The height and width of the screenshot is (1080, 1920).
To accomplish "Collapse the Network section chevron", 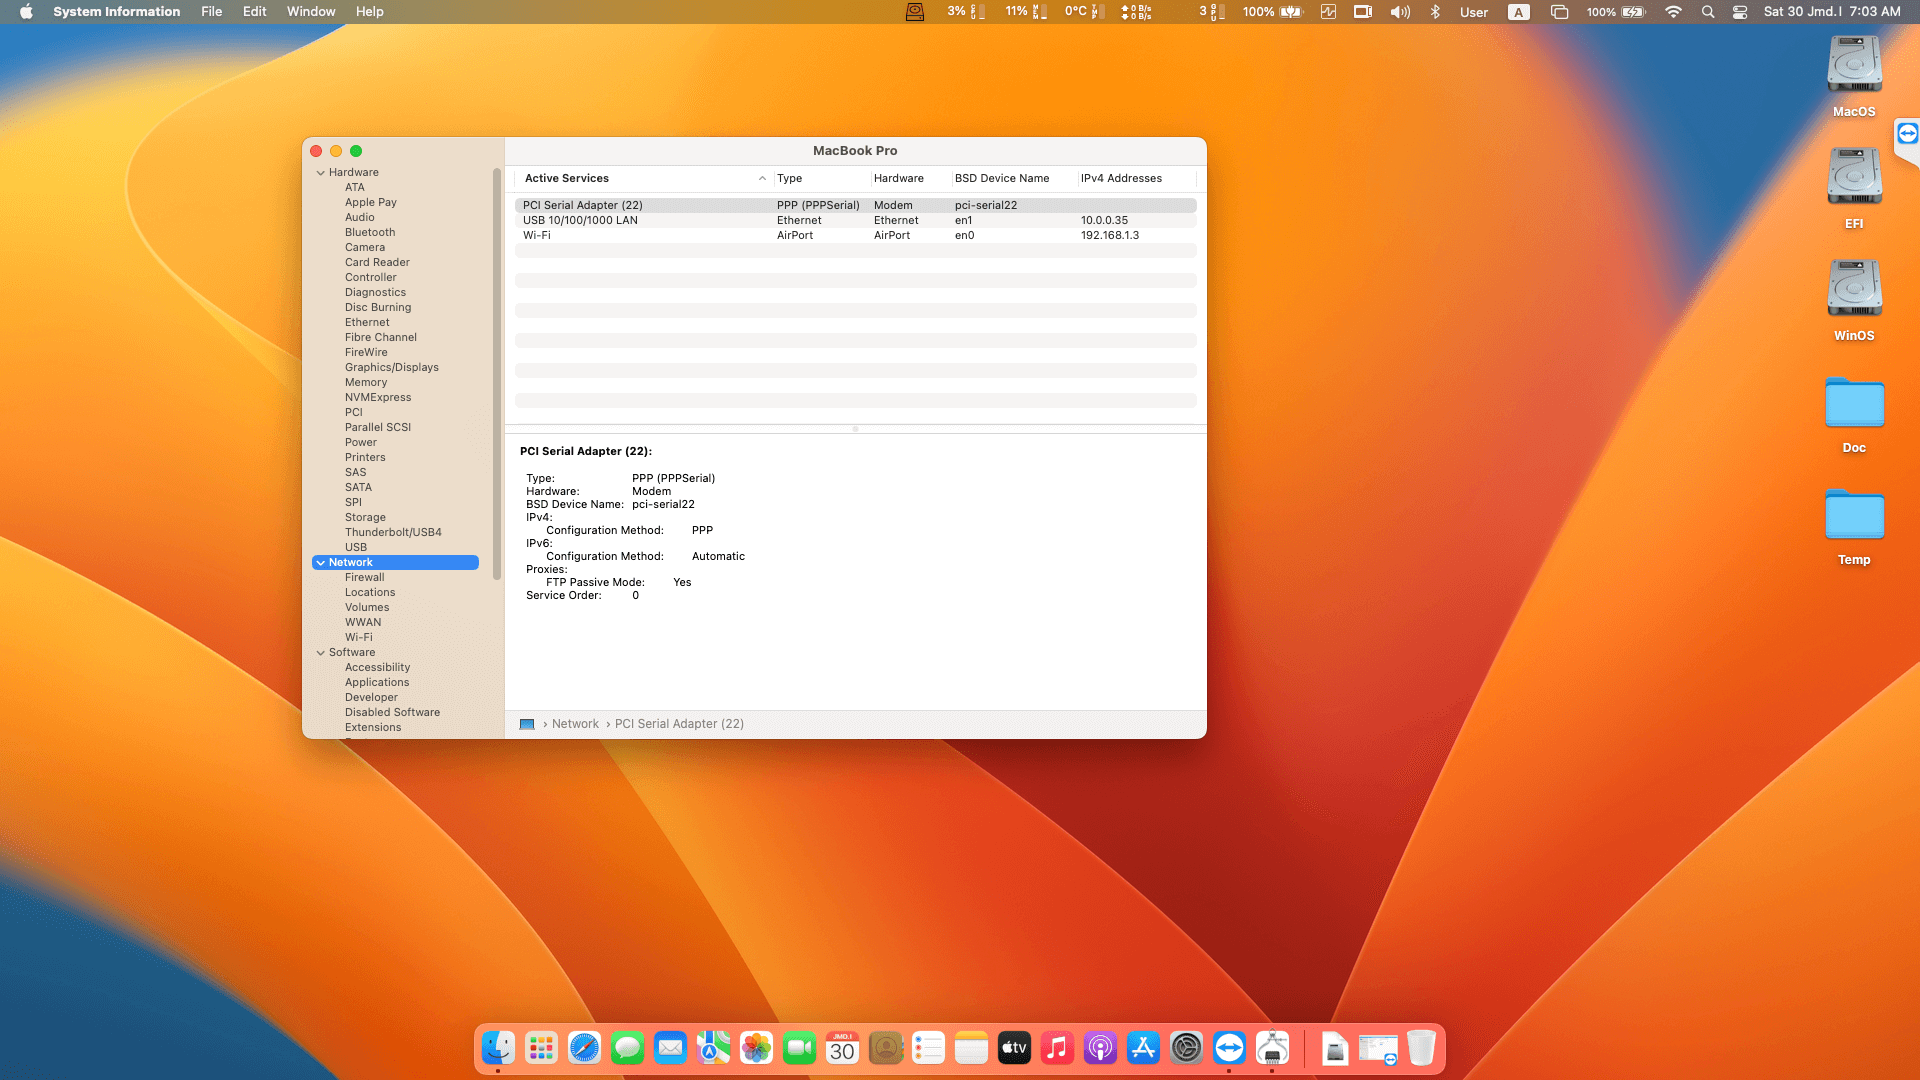I will coord(321,563).
